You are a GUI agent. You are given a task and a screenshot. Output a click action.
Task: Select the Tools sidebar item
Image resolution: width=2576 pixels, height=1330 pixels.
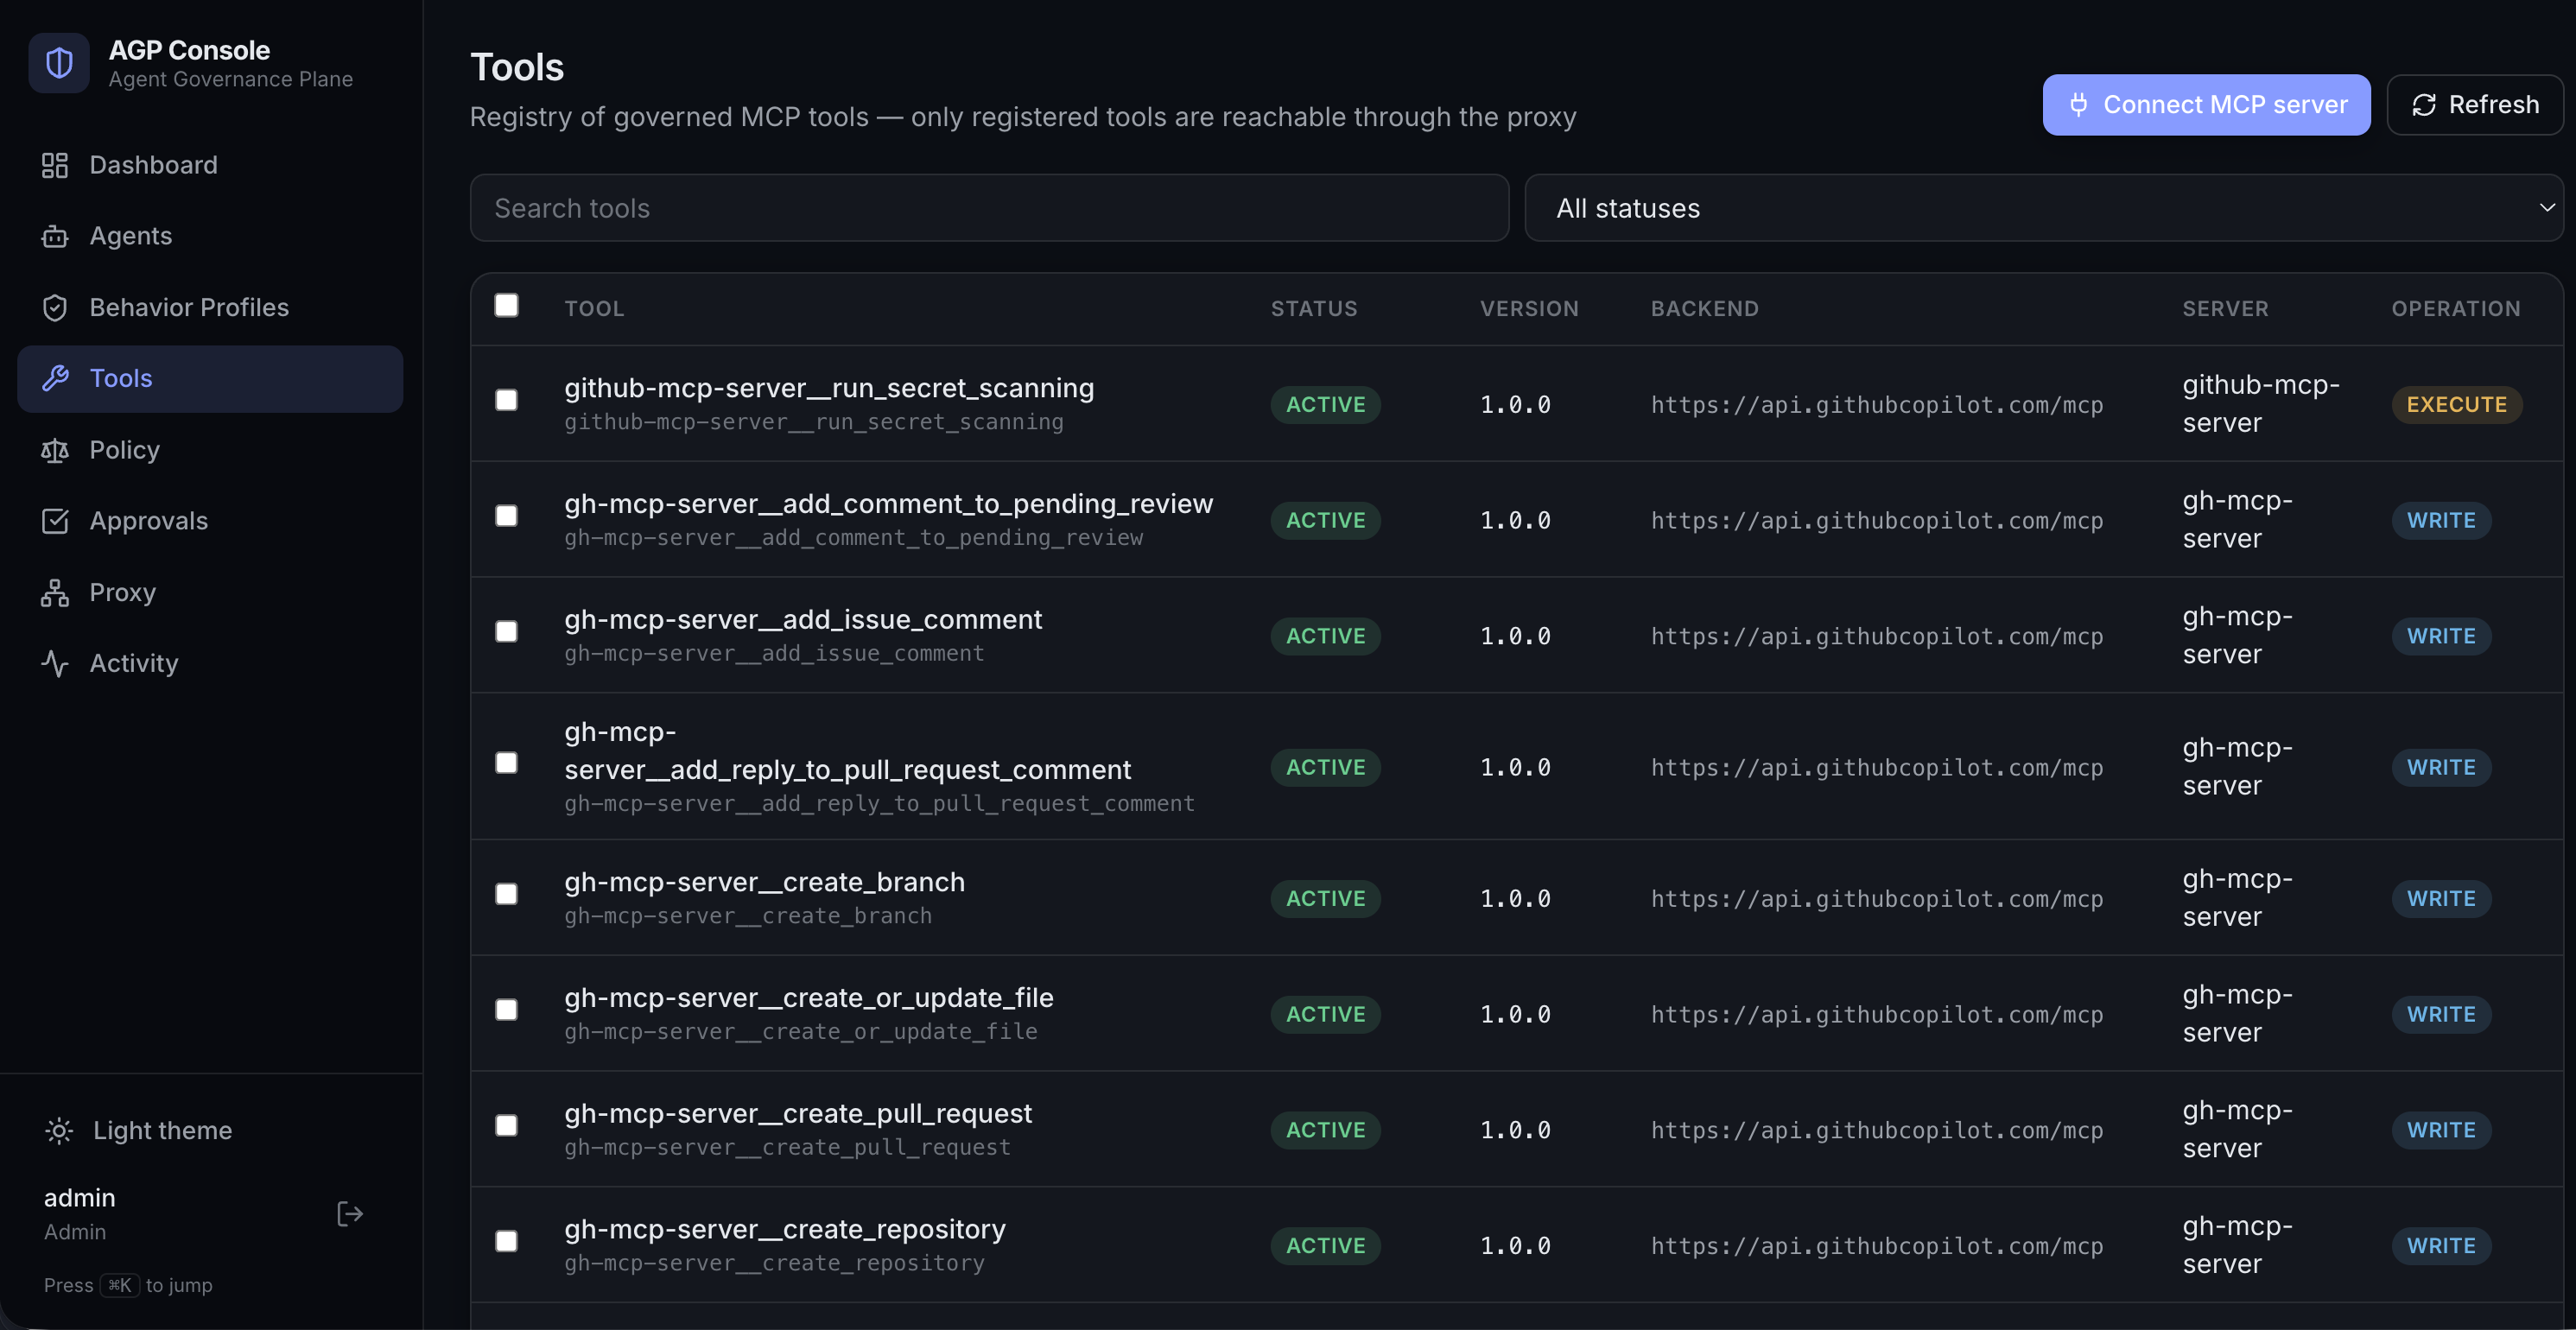tap(210, 379)
